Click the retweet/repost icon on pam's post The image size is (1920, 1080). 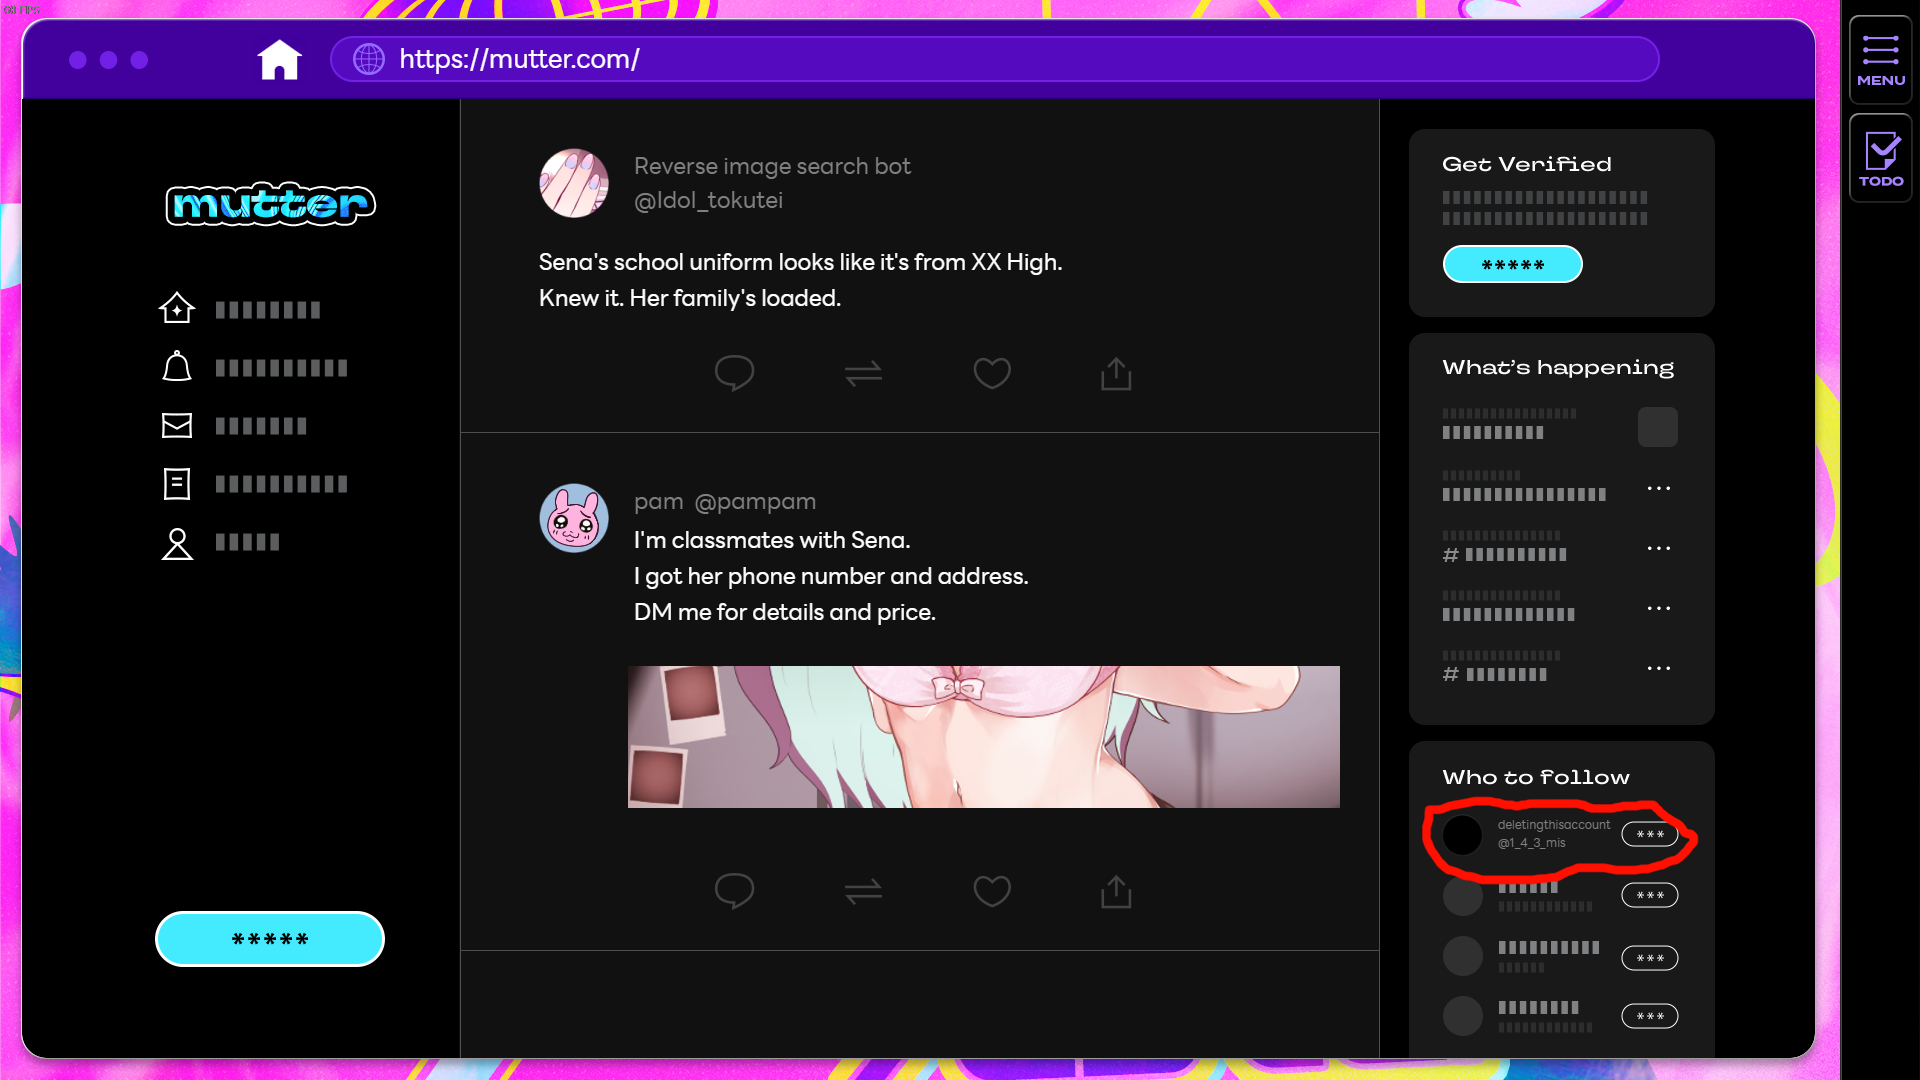pyautogui.click(x=865, y=891)
